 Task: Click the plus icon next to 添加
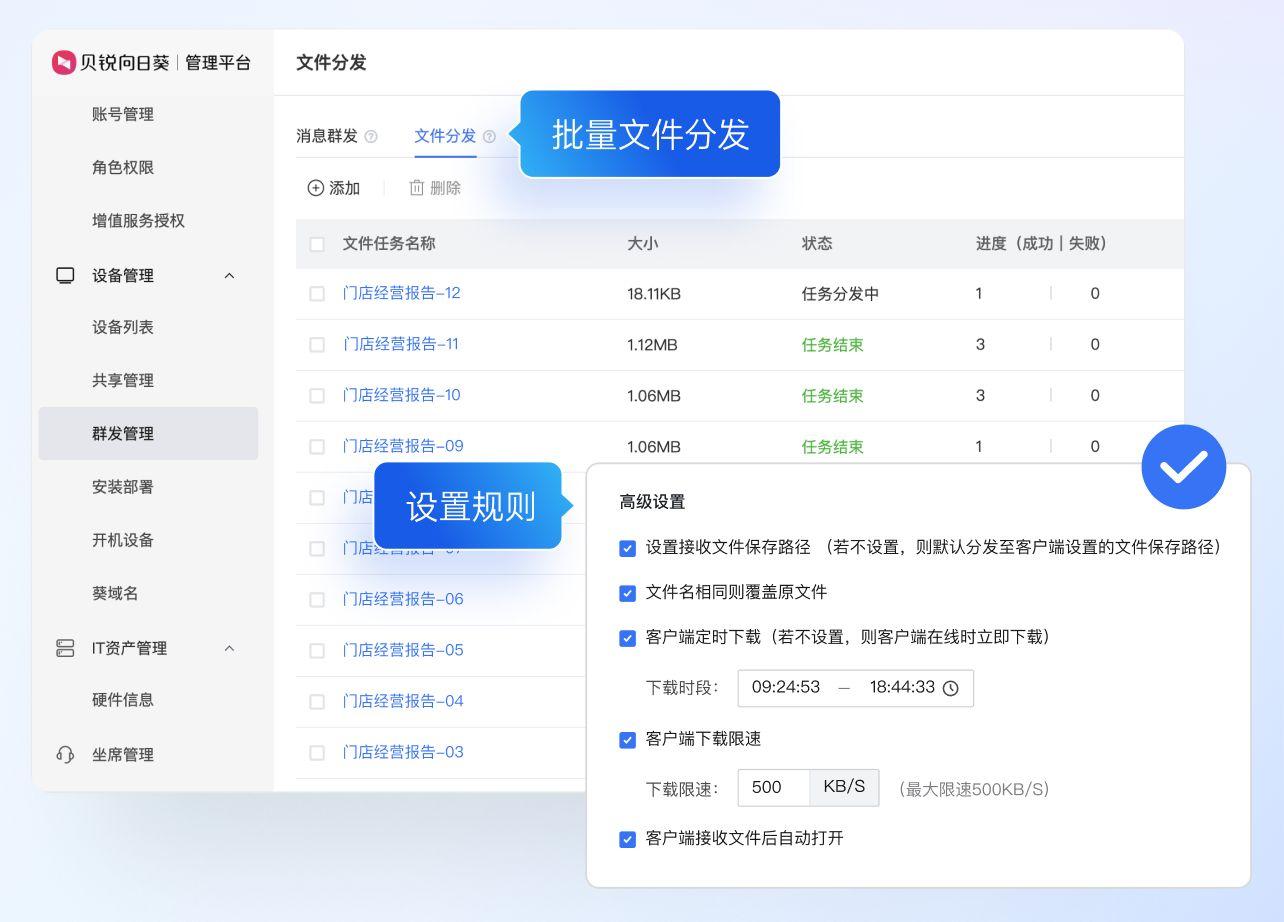(x=314, y=187)
